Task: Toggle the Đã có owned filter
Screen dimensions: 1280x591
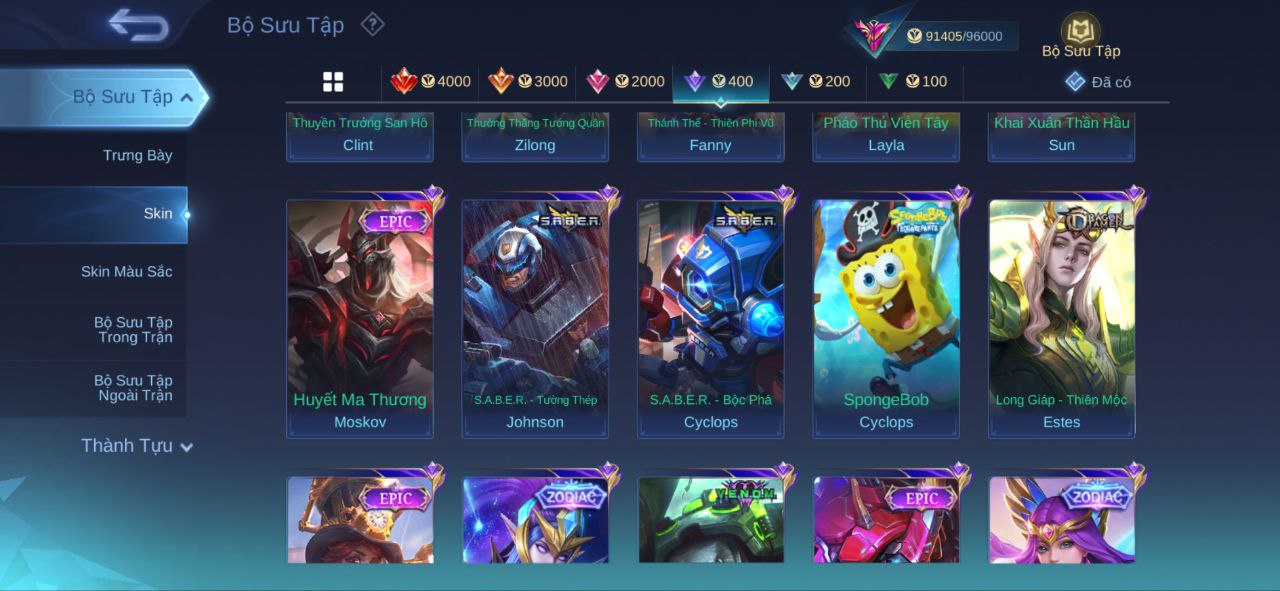Action: (x=1098, y=82)
